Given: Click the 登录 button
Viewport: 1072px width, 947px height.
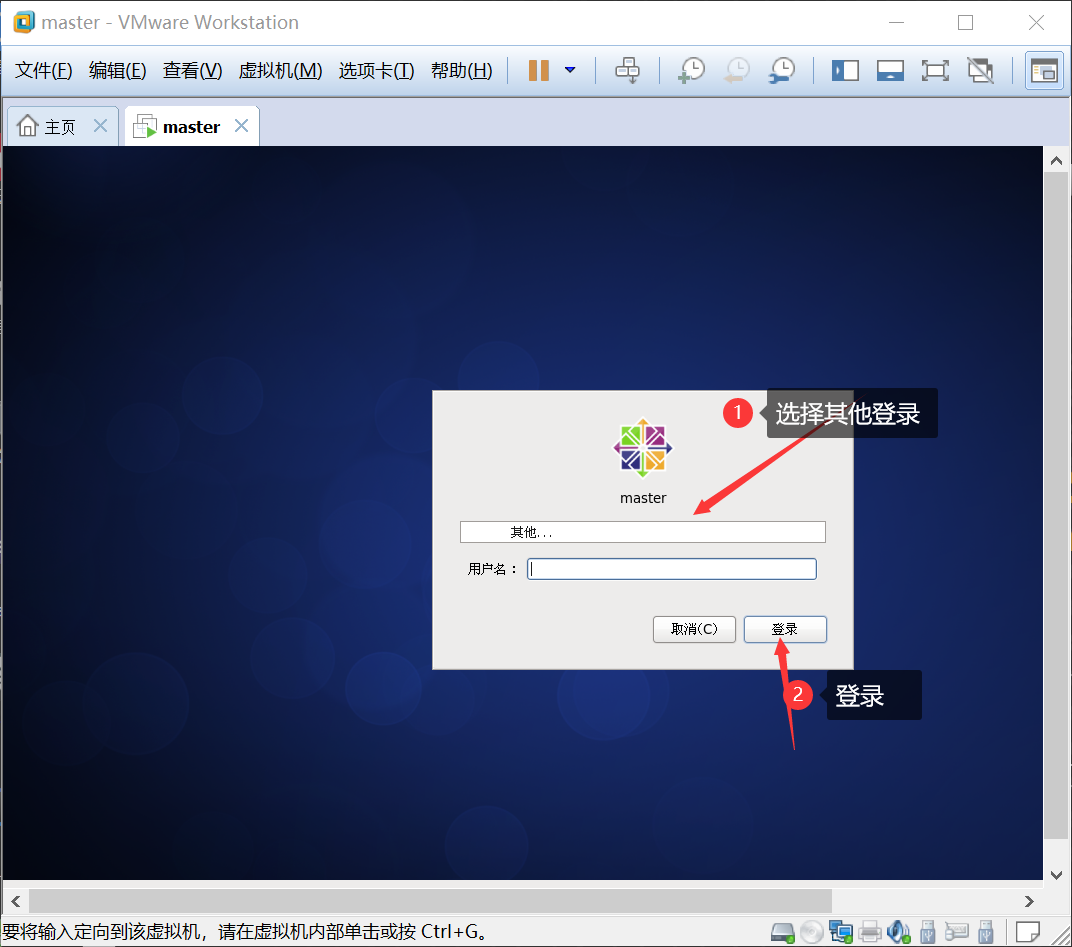Looking at the screenshot, I should click(785, 629).
